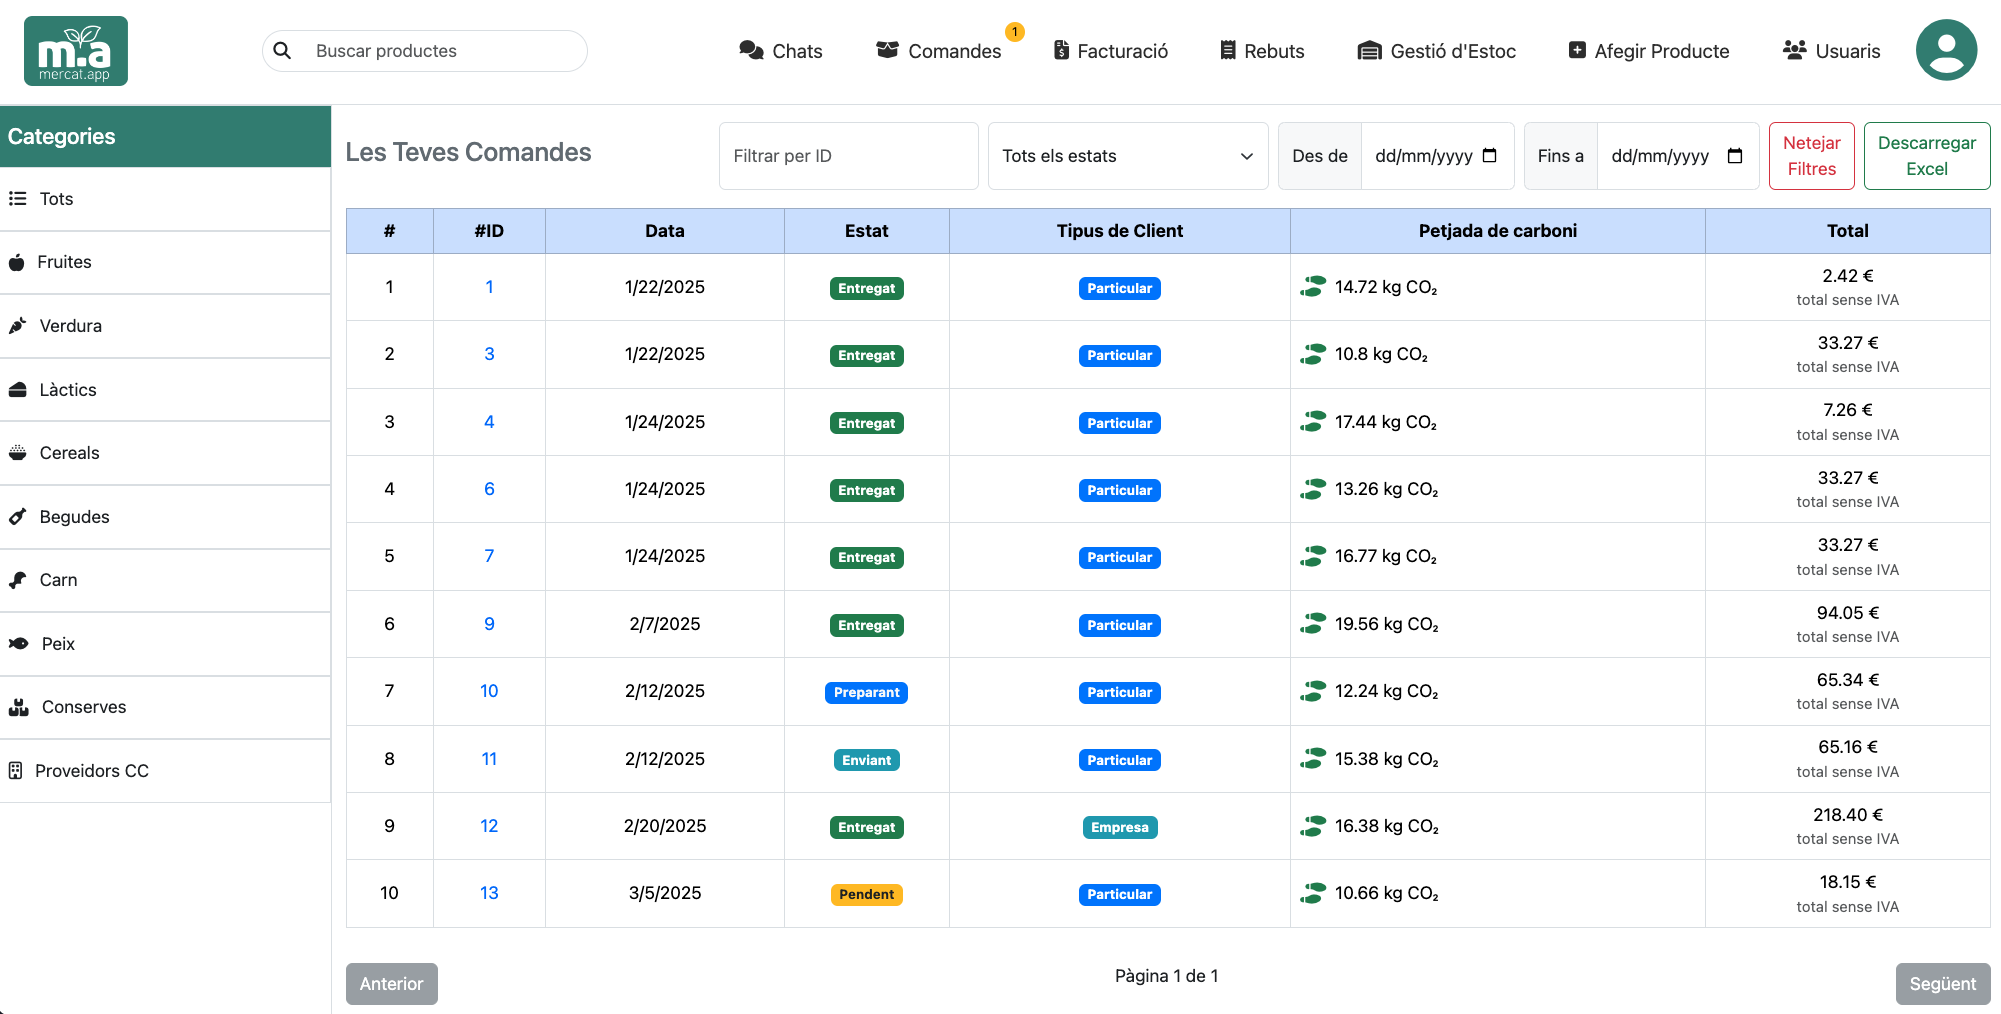
Task: Open the Chats section
Action: pos(781,50)
